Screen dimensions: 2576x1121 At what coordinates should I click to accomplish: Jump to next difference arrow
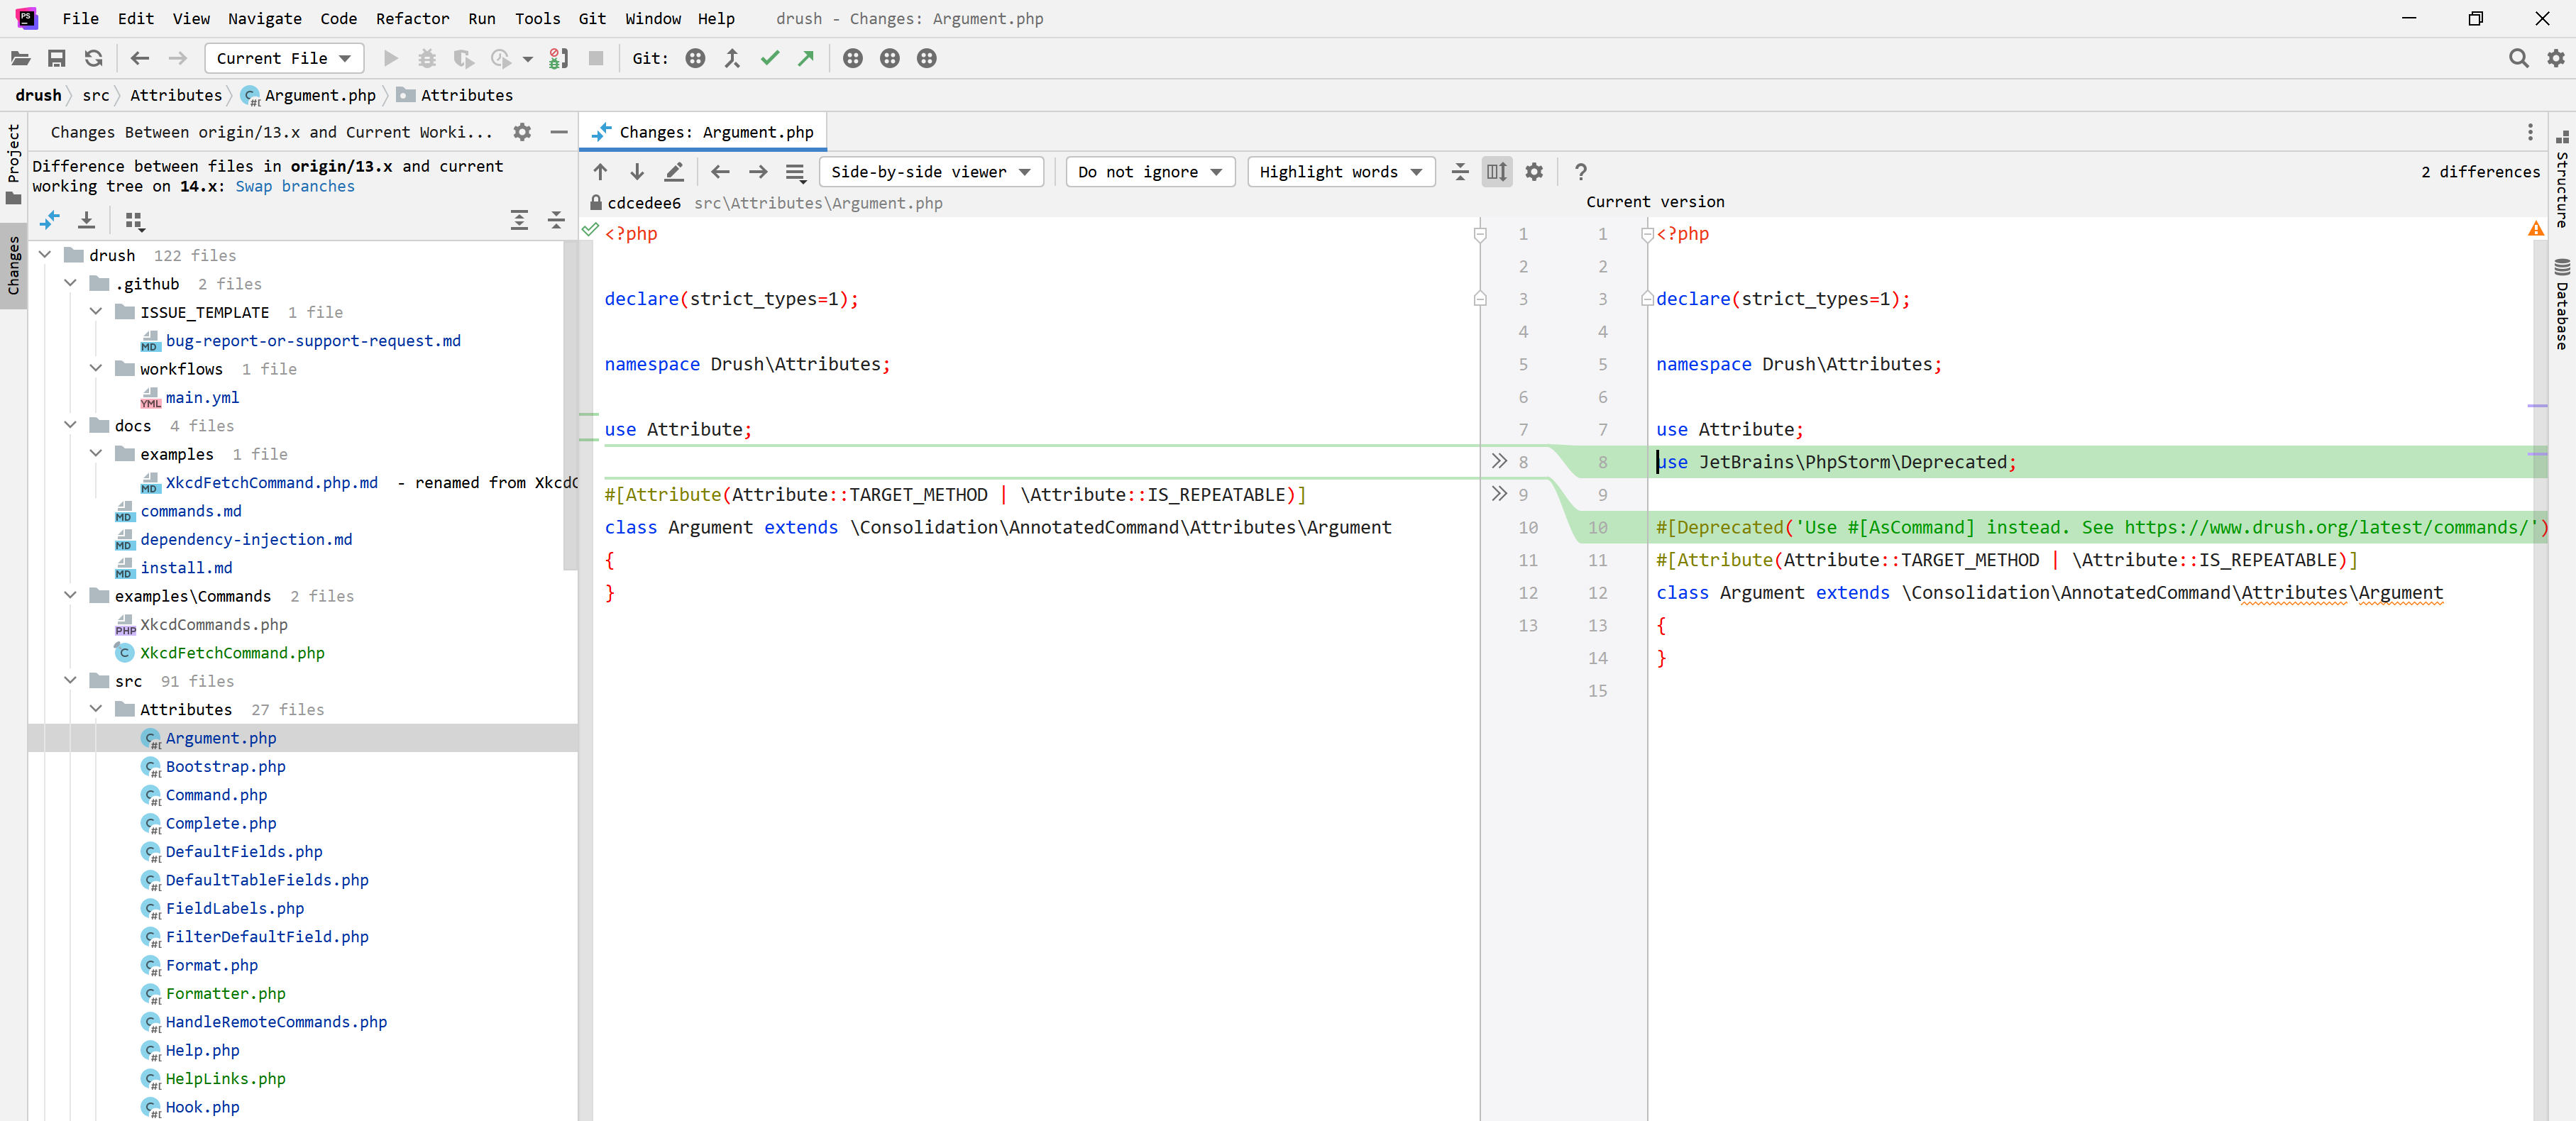click(x=637, y=172)
